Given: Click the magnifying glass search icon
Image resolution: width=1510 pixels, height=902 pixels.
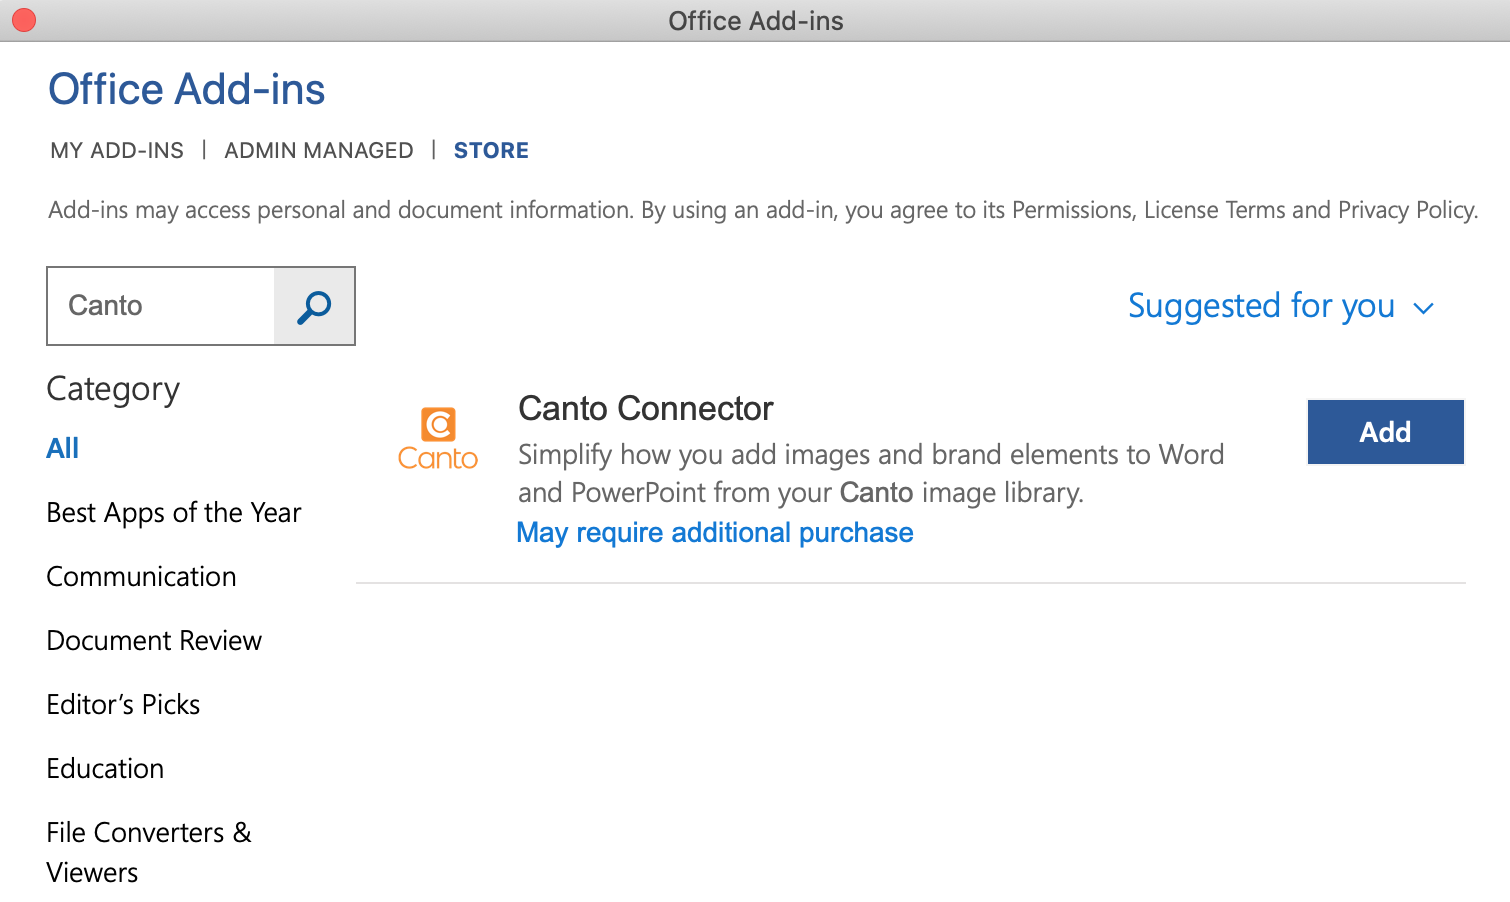Looking at the screenshot, I should point(314,307).
